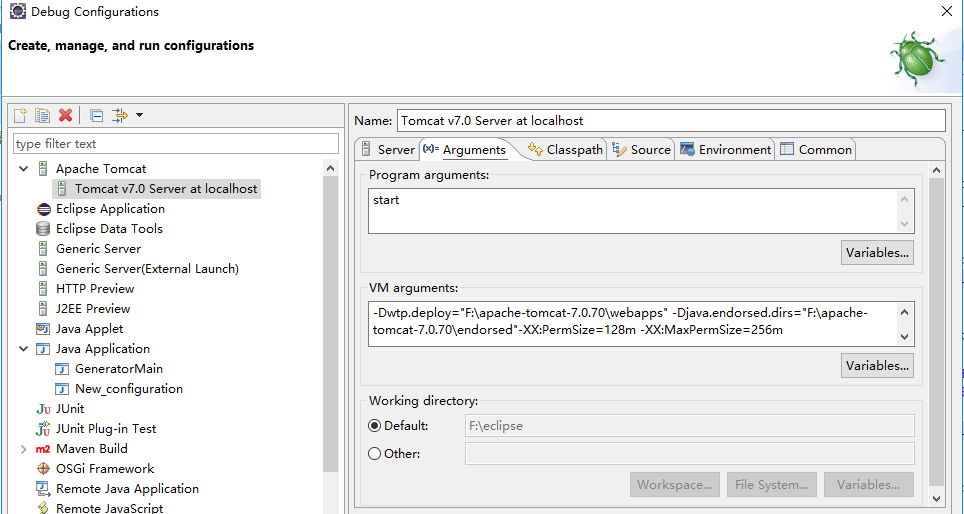Click the Duplicate launch configuration icon
964x514 pixels.
click(42, 115)
